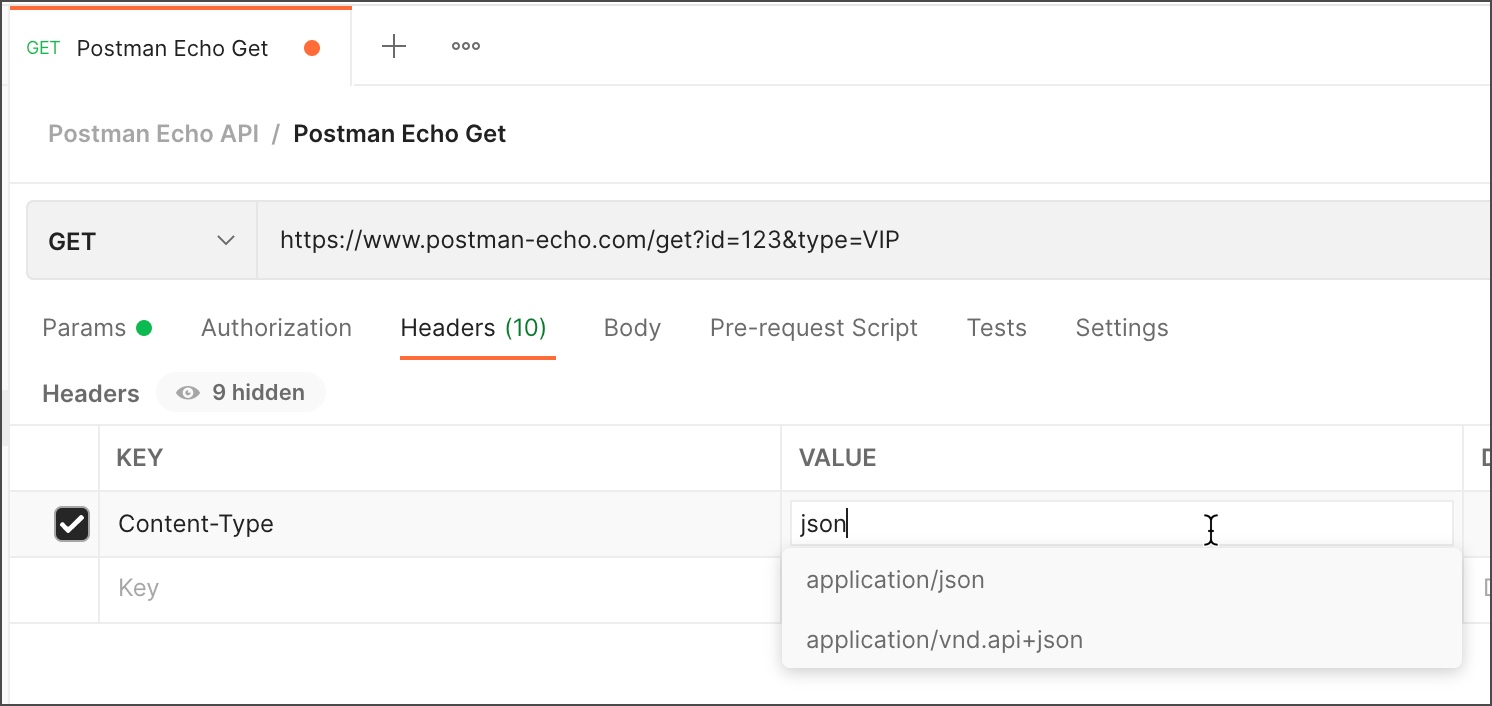Uncheck the Content-Type header checkbox
This screenshot has width=1492, height=706.
[71, 523]
